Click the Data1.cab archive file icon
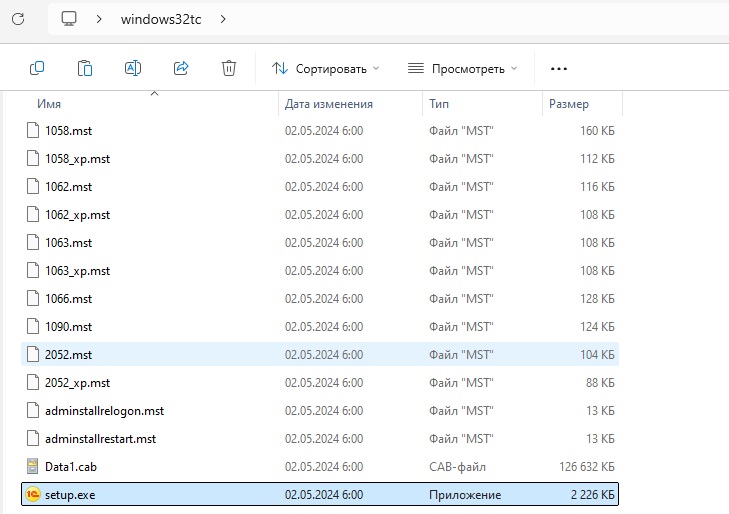The width and height of the screenshot is (729, 514). (x=33, y=467)
